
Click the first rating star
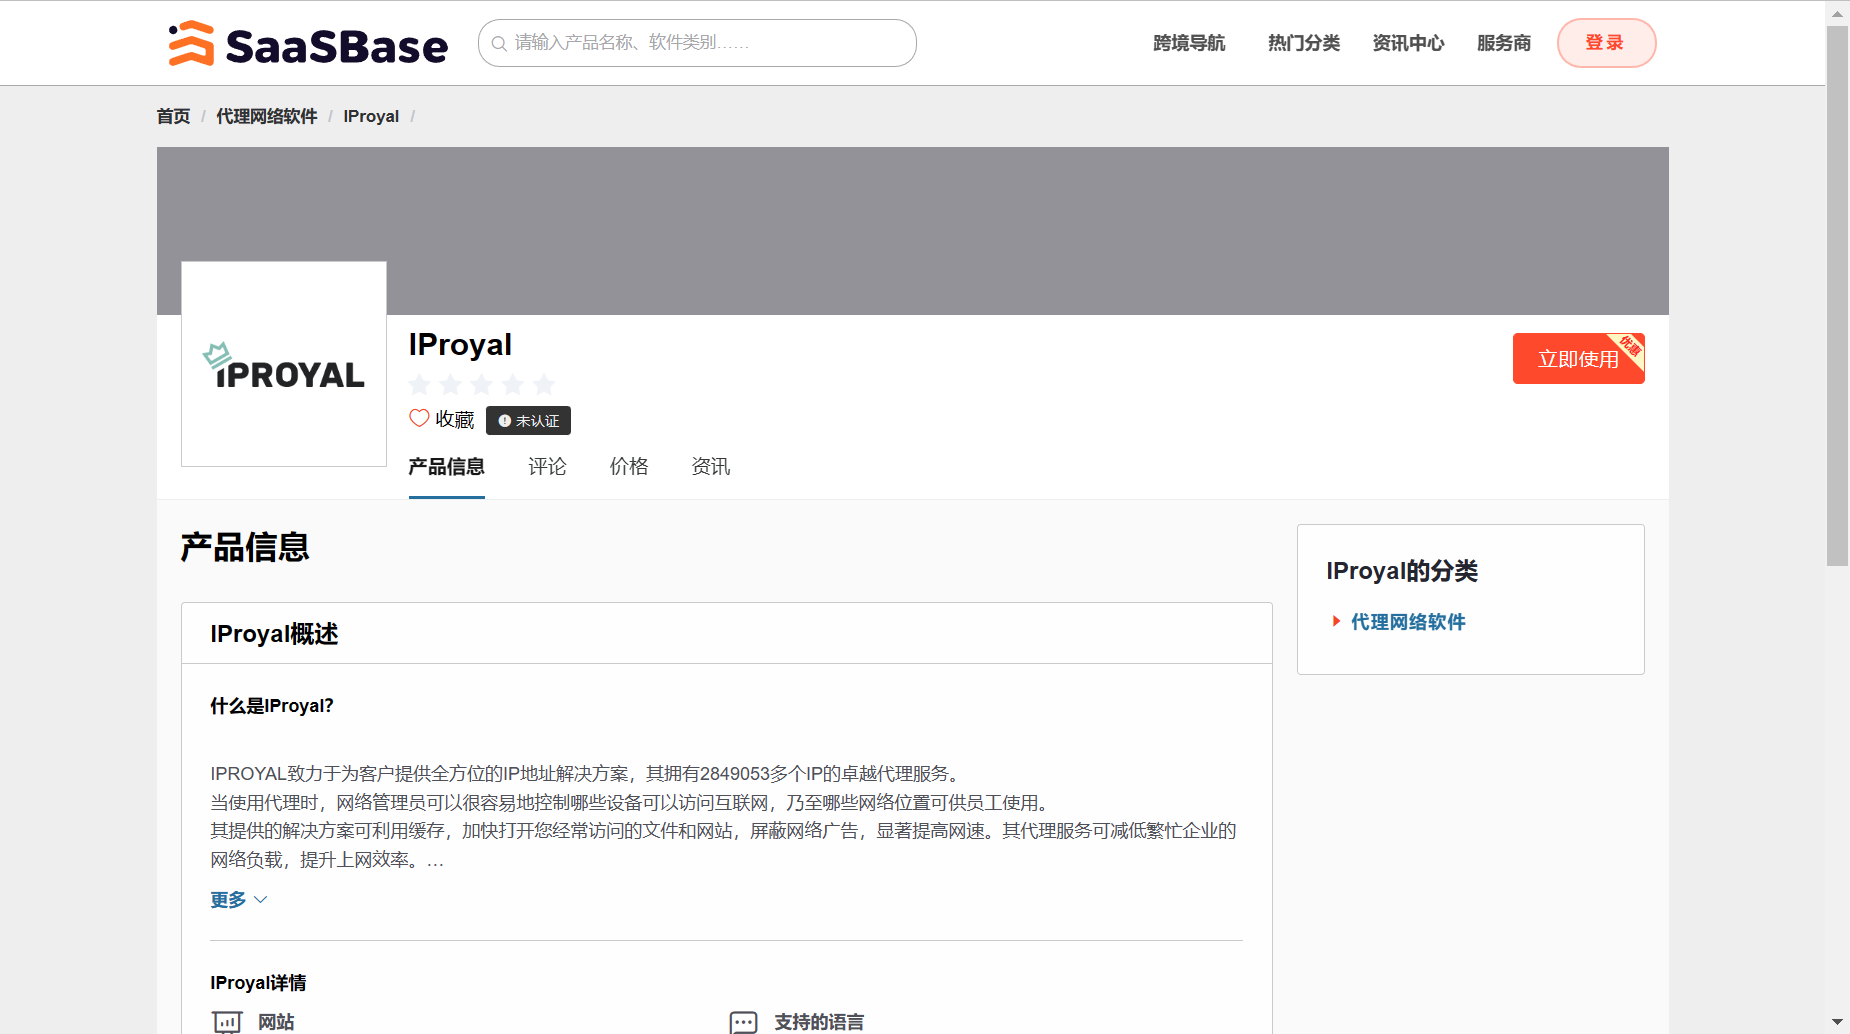420,384
